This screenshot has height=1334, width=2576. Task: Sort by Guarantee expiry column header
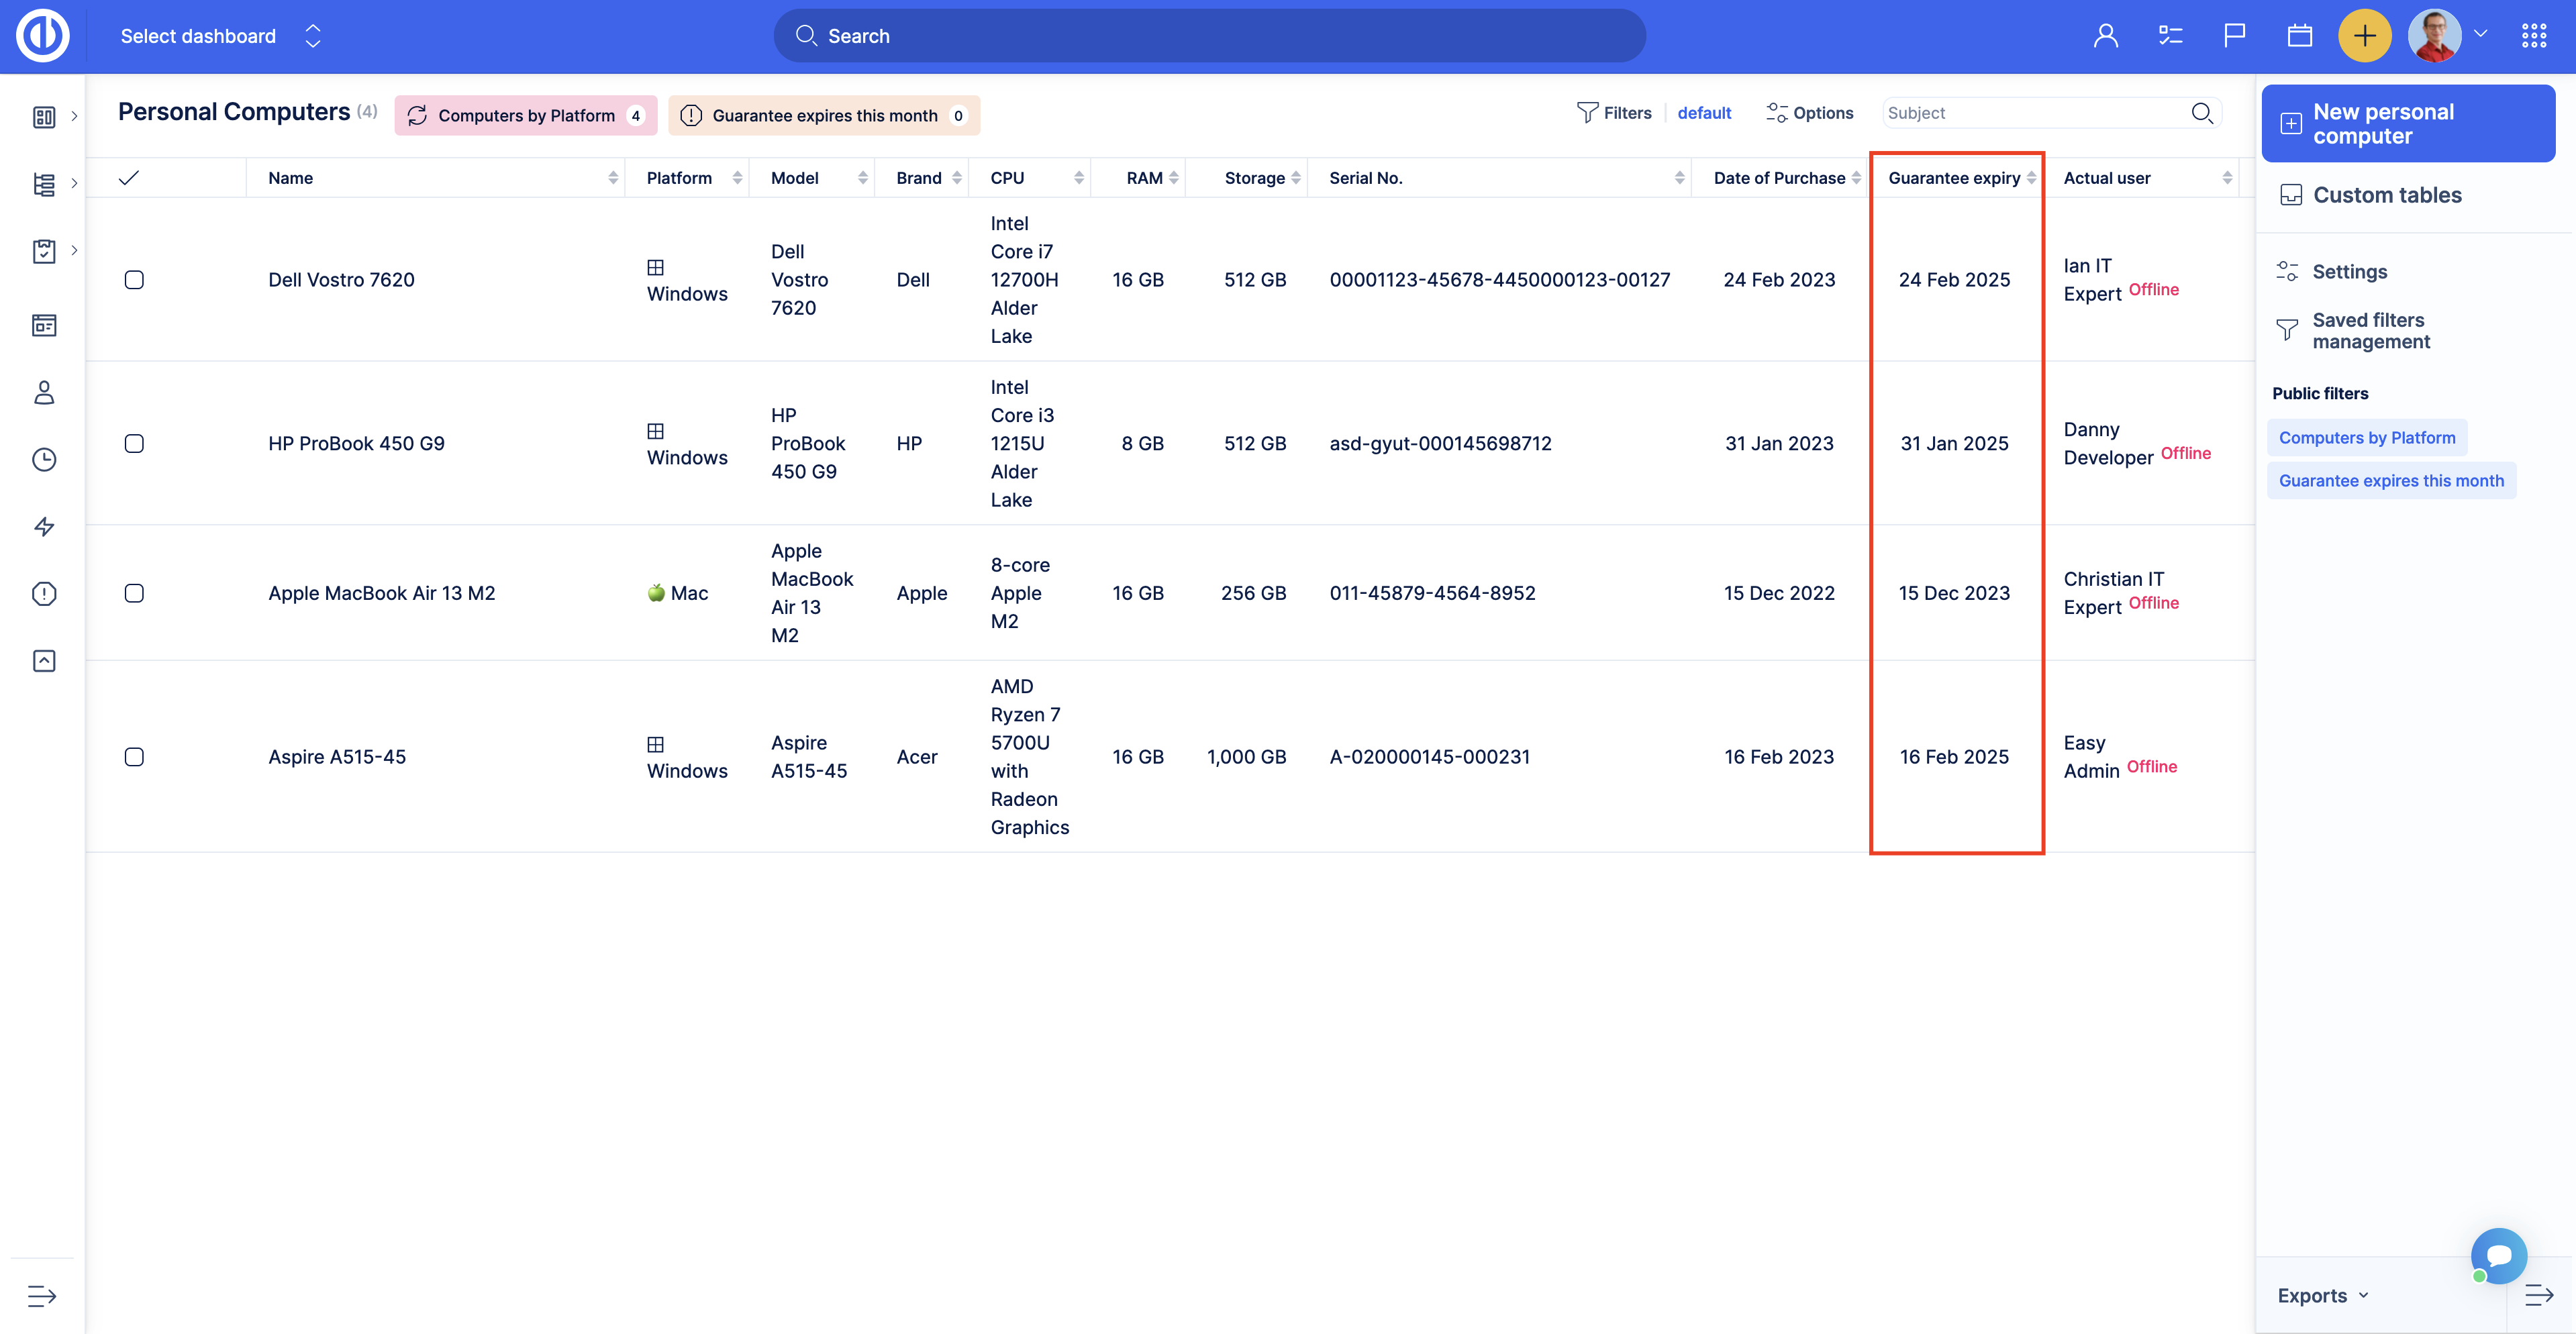tap(1954, 178)
